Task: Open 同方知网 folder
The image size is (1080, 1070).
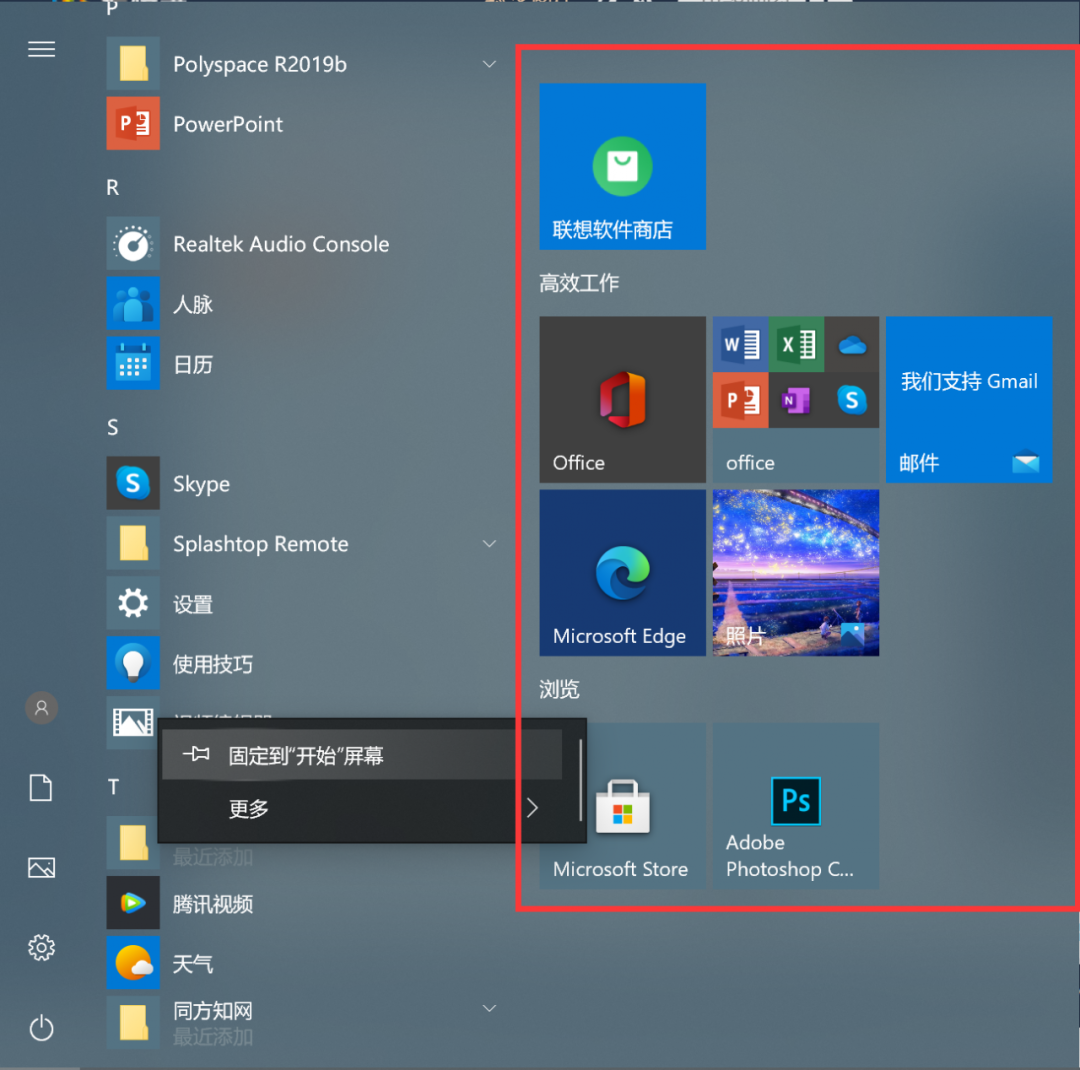Action: tap(303, 1022)
